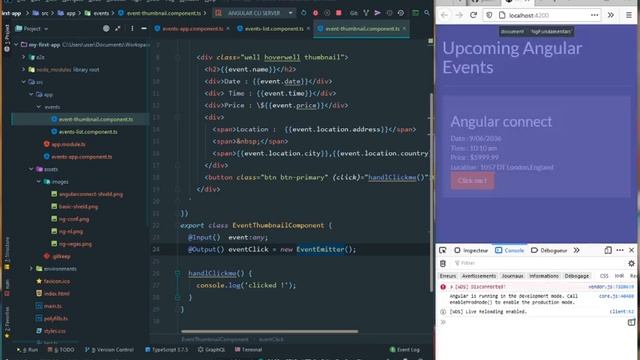Collapse the events folder in tree

pyautogui.click(x=39, y=107)
